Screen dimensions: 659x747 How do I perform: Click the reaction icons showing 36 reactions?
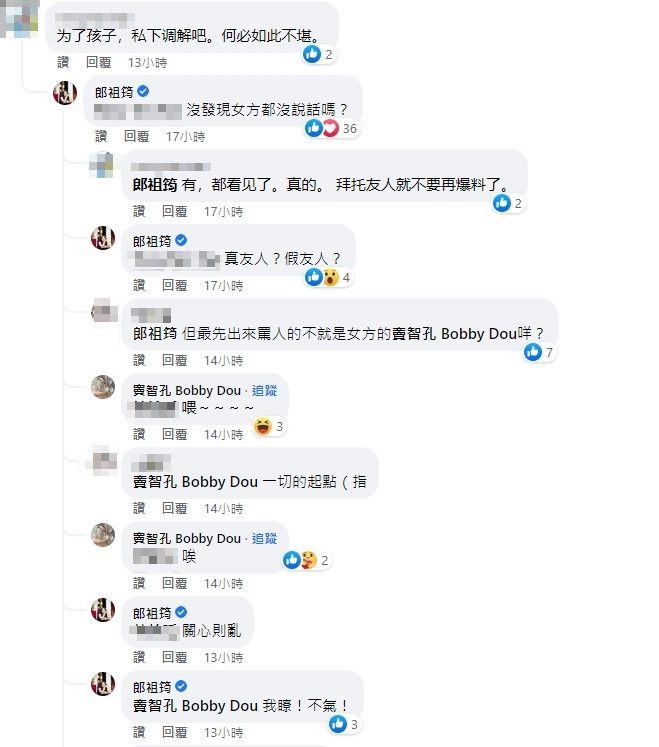331,128
